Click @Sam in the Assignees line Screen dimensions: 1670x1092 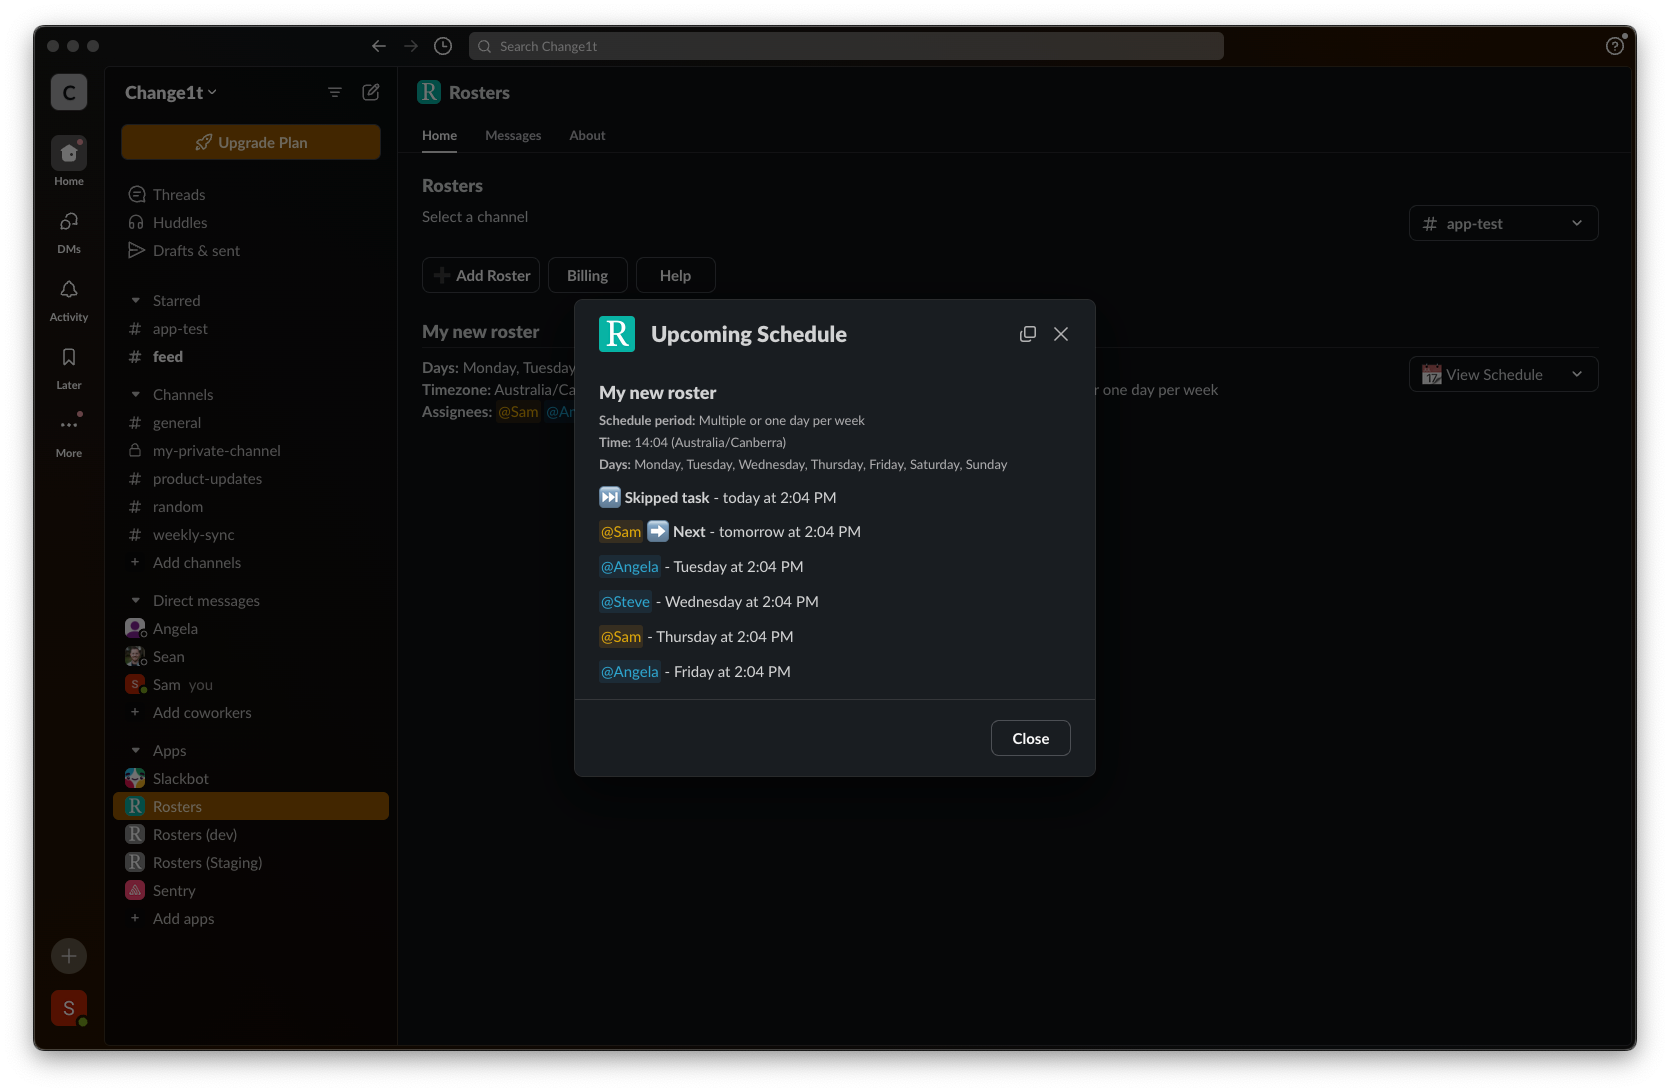coord(518,411)
